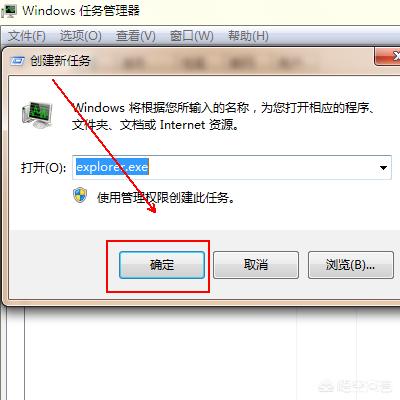Open the 选项(O) menu
Screen dimensions: 400x400
point(81,36)
